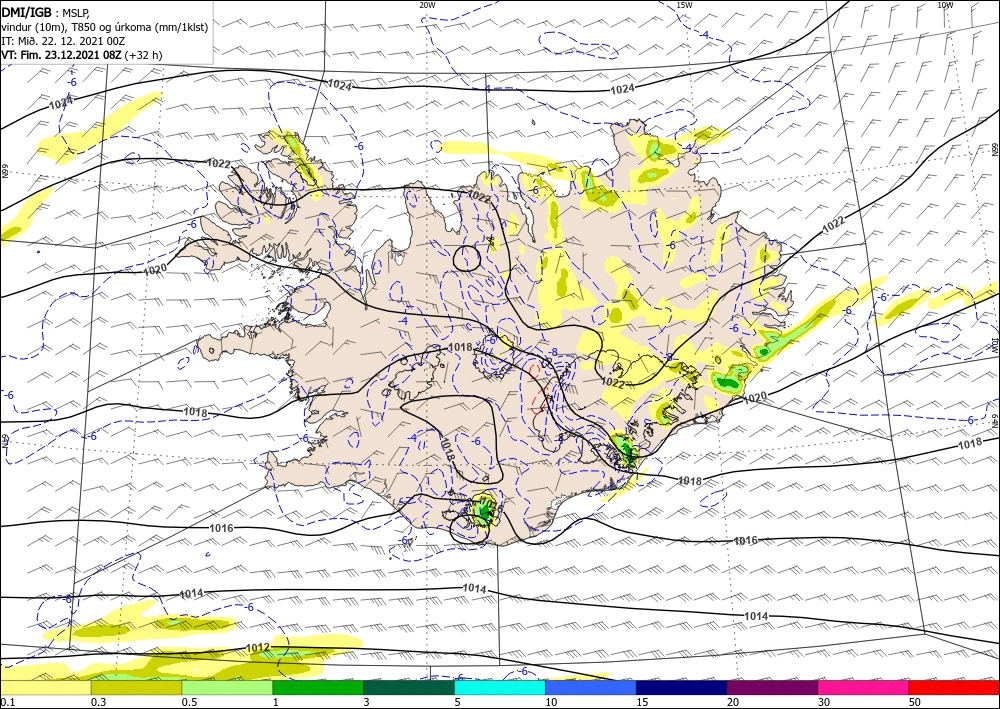Click the pink 30–50 legend swatch
The height and width of the screenshot is (709, 1000).
click(864, 687)
